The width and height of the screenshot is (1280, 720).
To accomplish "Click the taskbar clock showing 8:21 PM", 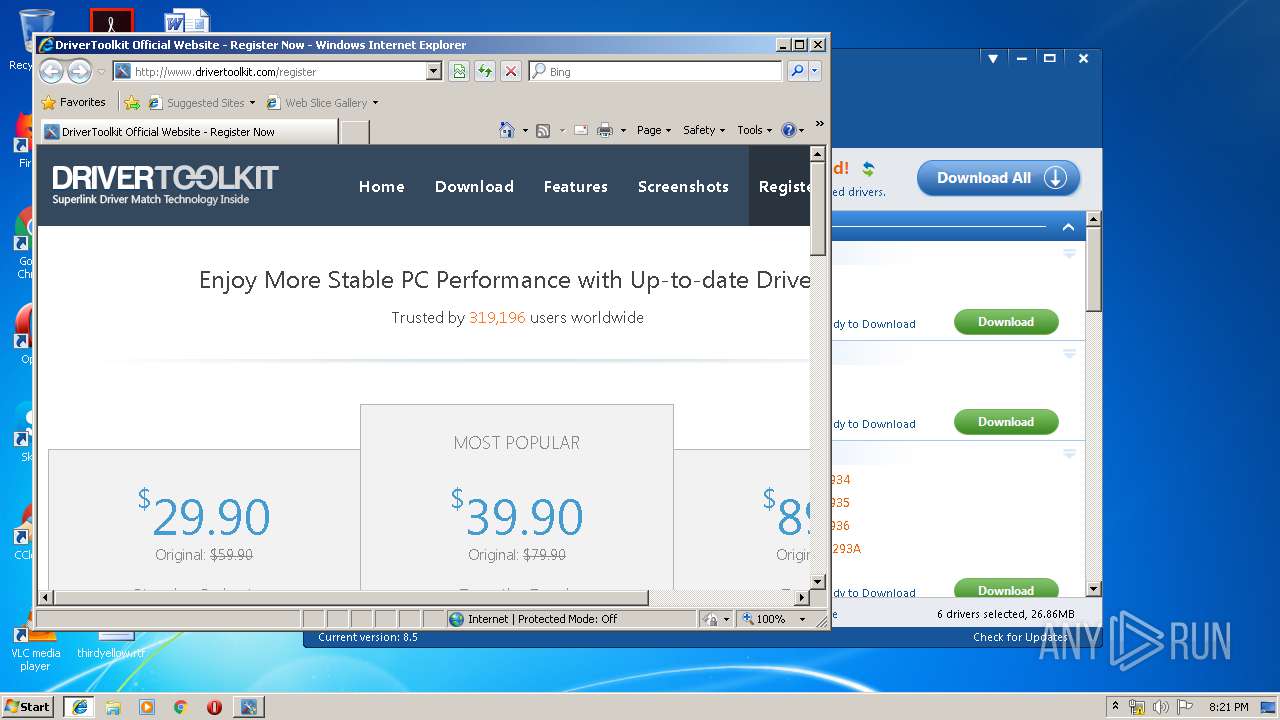I will (x=1228, y=707).
